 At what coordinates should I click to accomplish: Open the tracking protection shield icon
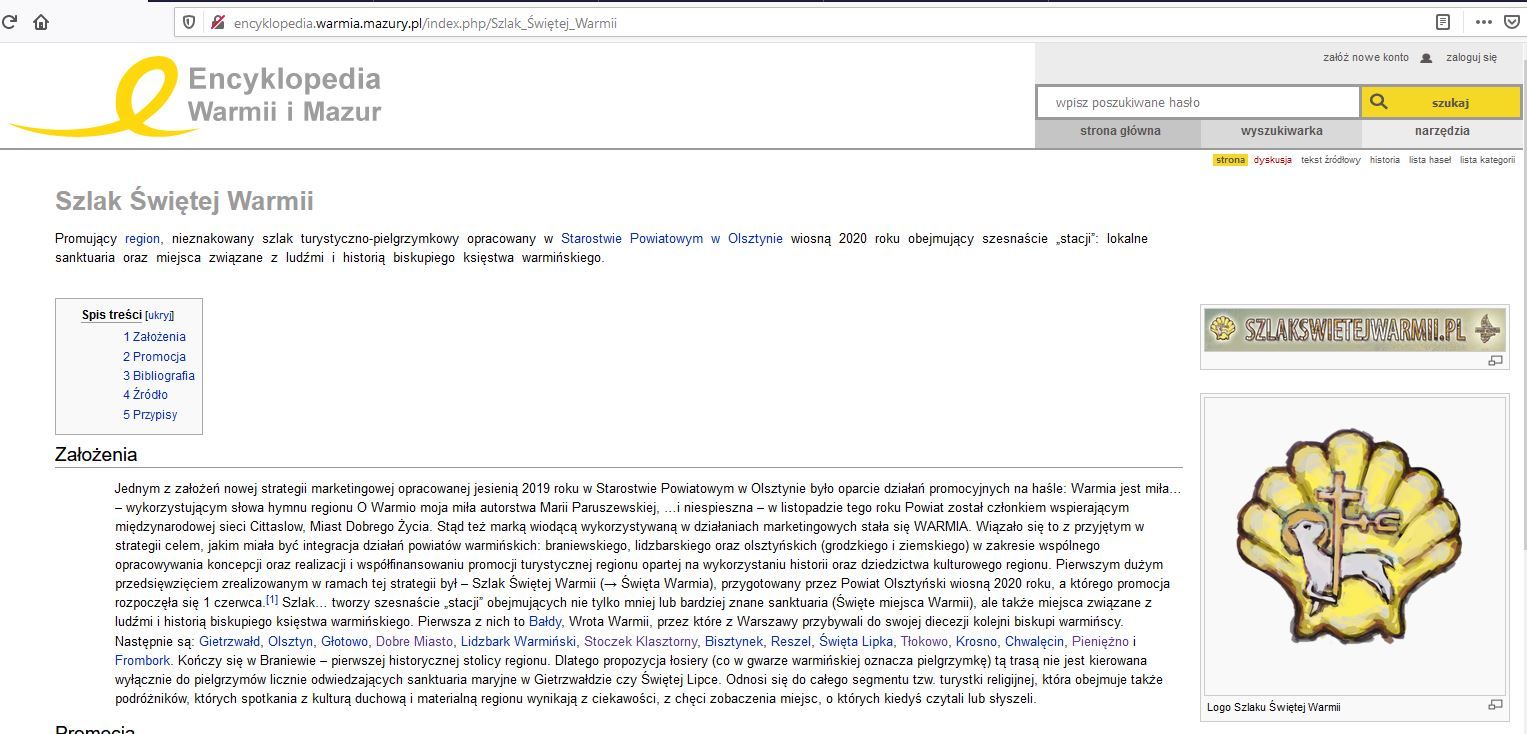(x=189, y=22)
